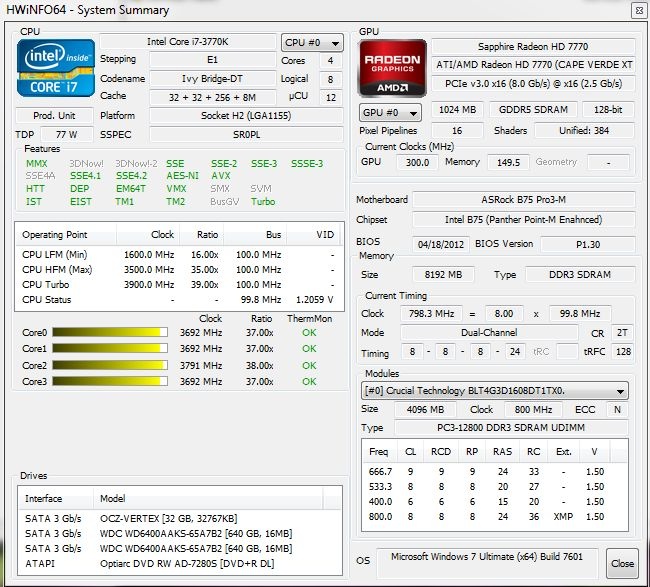This screenshot has width=650, height=587.
Task: Click the GPU memory clock 149.5 field
Action: click(508, 162)
